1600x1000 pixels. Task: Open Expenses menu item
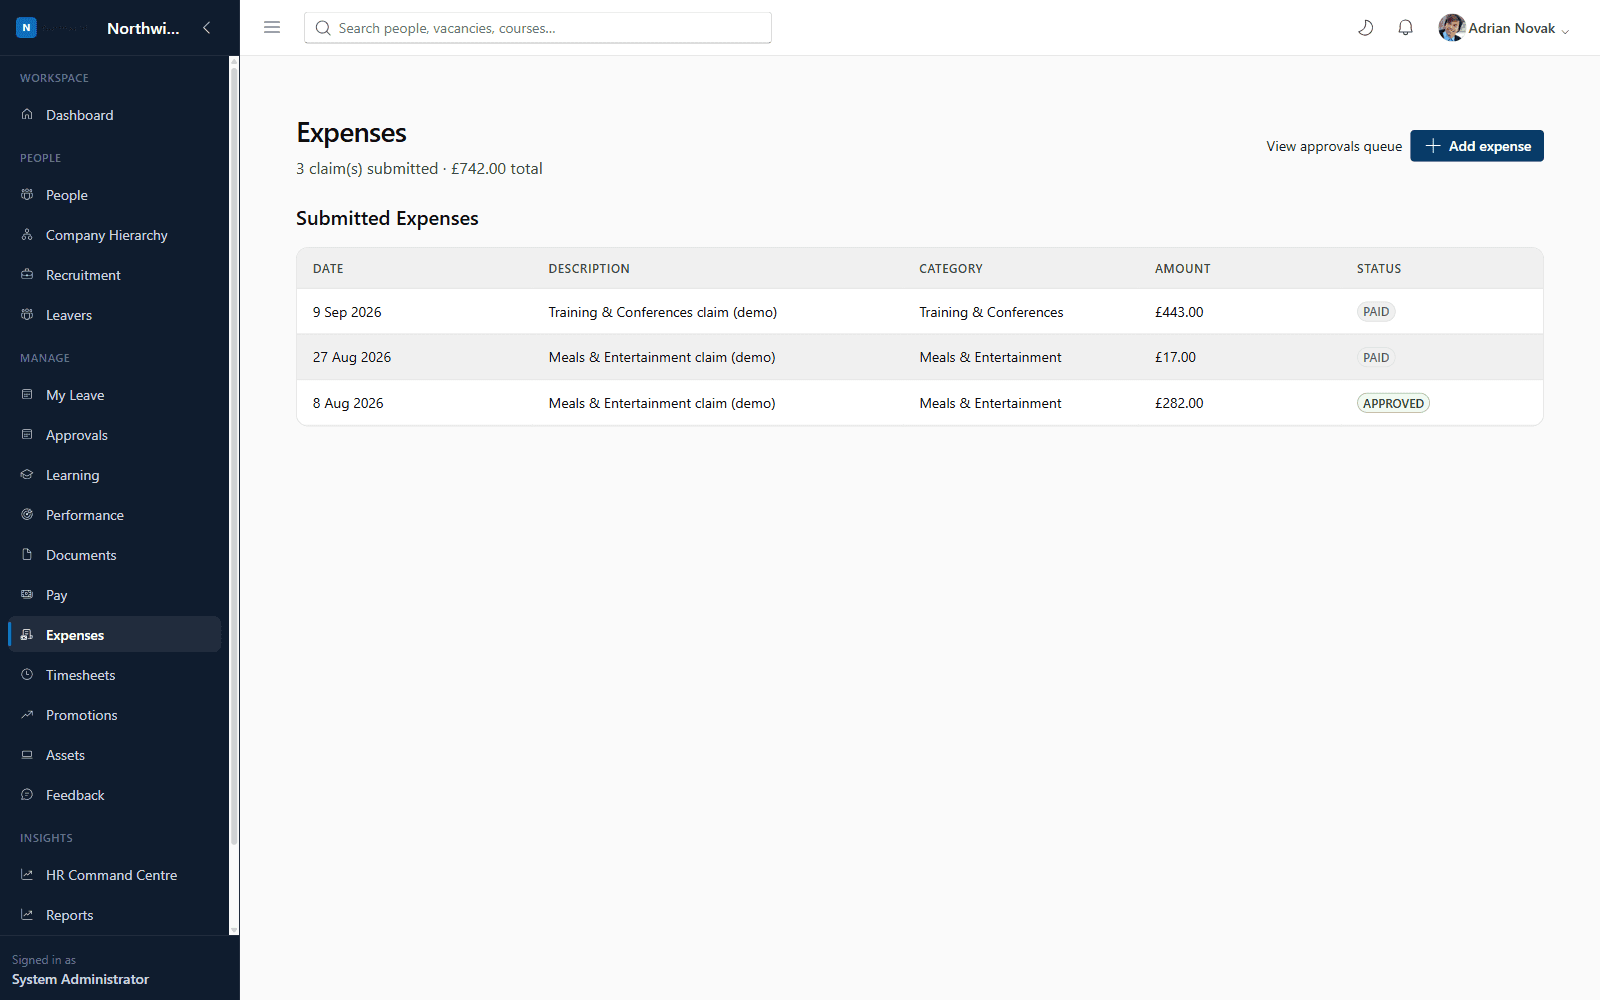pos(115,635)
